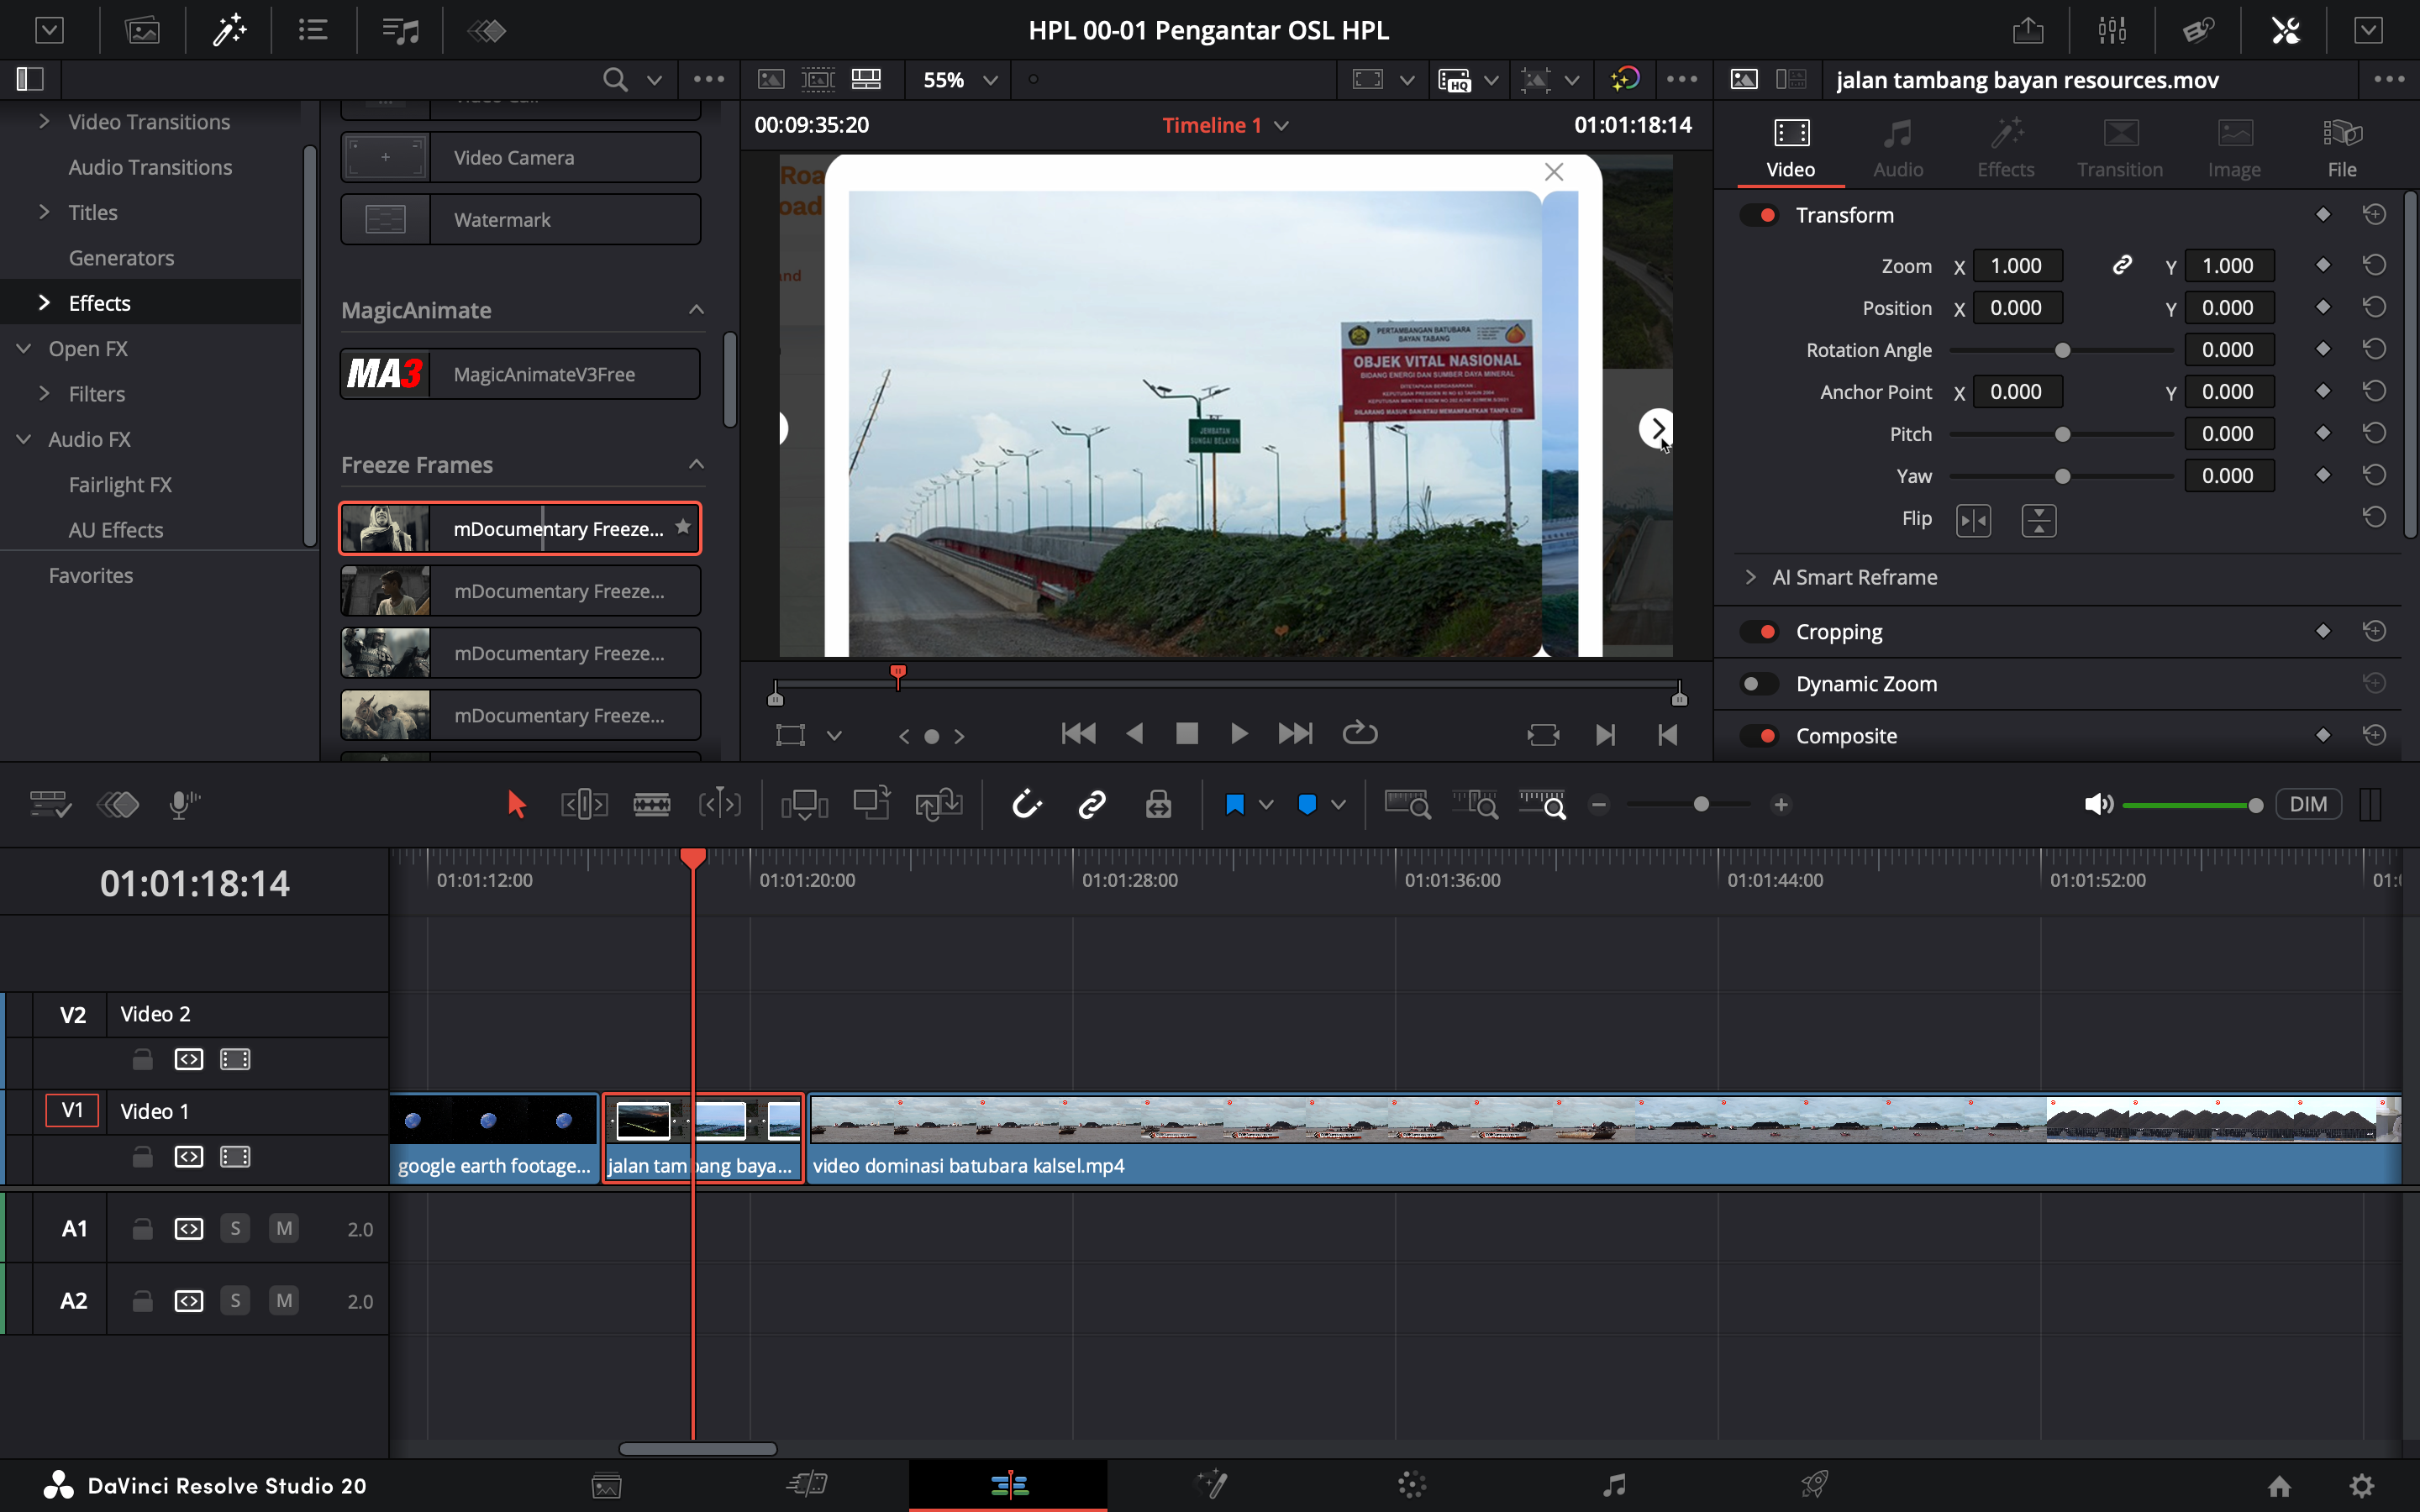This screenshot has height=1512, width=2420.
Task: Open the Fusion page icon
Action: pyautogui.click(x=1212, y=1484)
